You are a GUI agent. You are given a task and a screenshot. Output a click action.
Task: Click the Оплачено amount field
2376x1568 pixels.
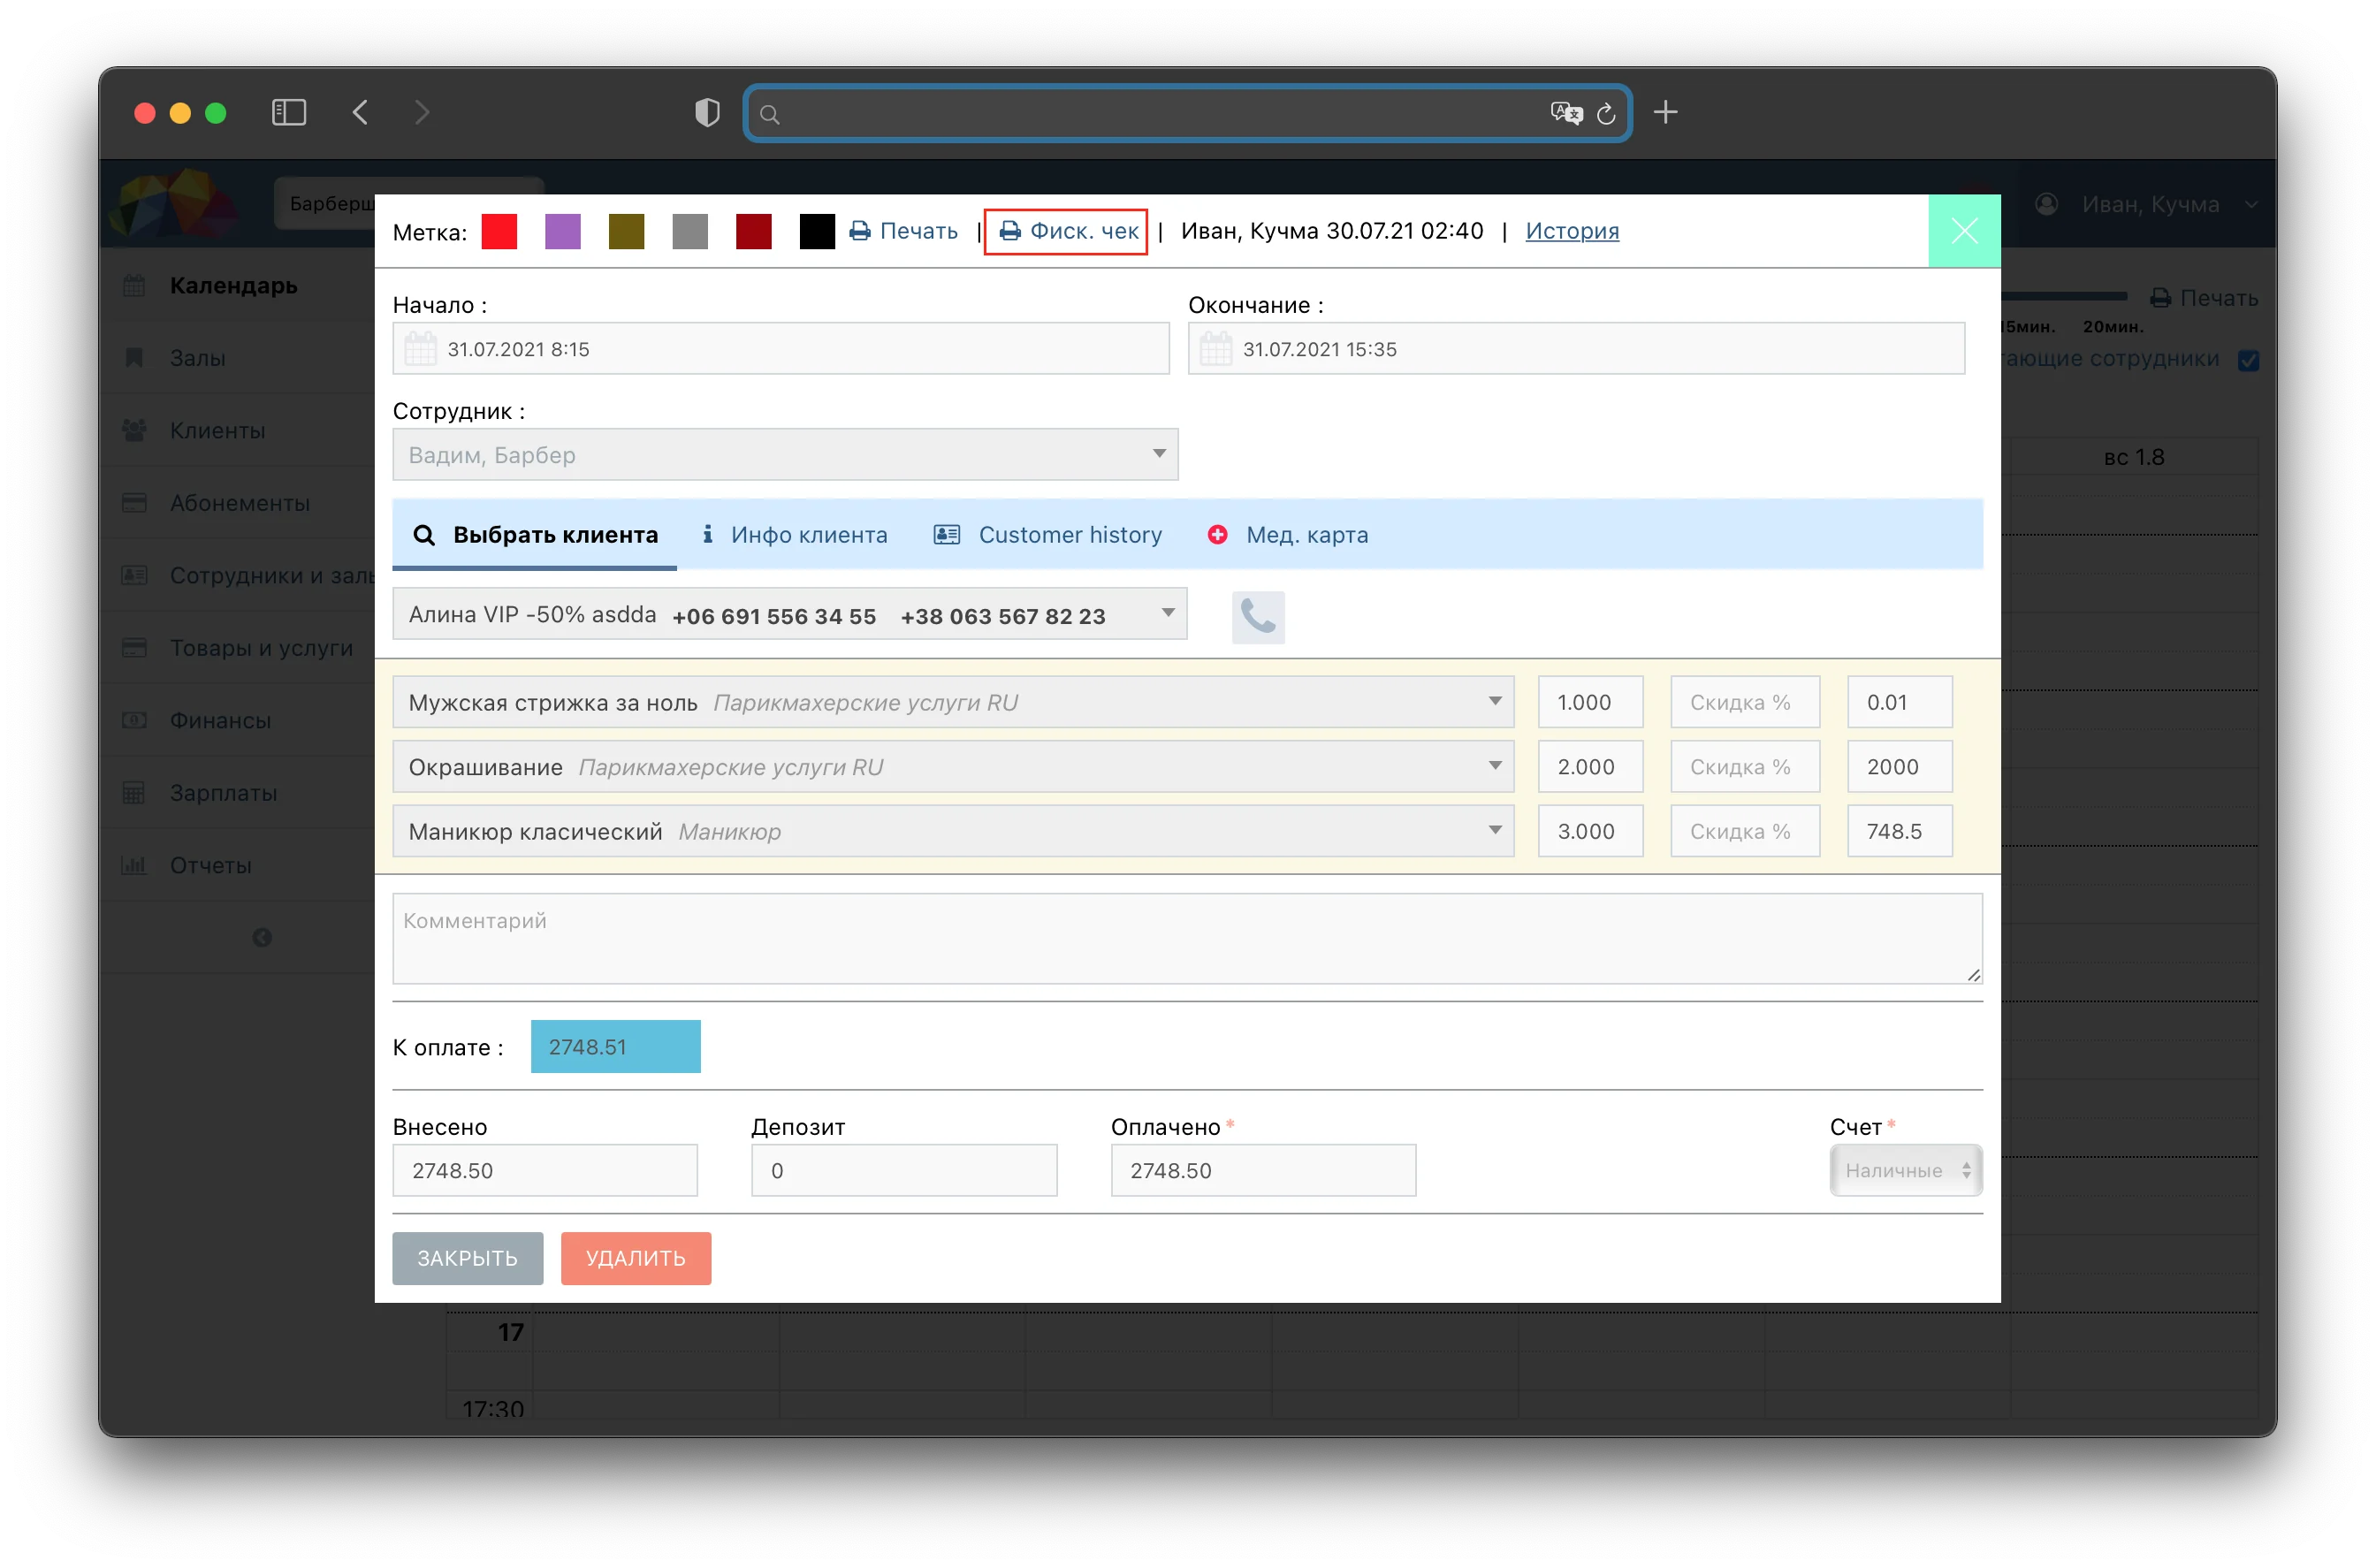point(1263,1170)
